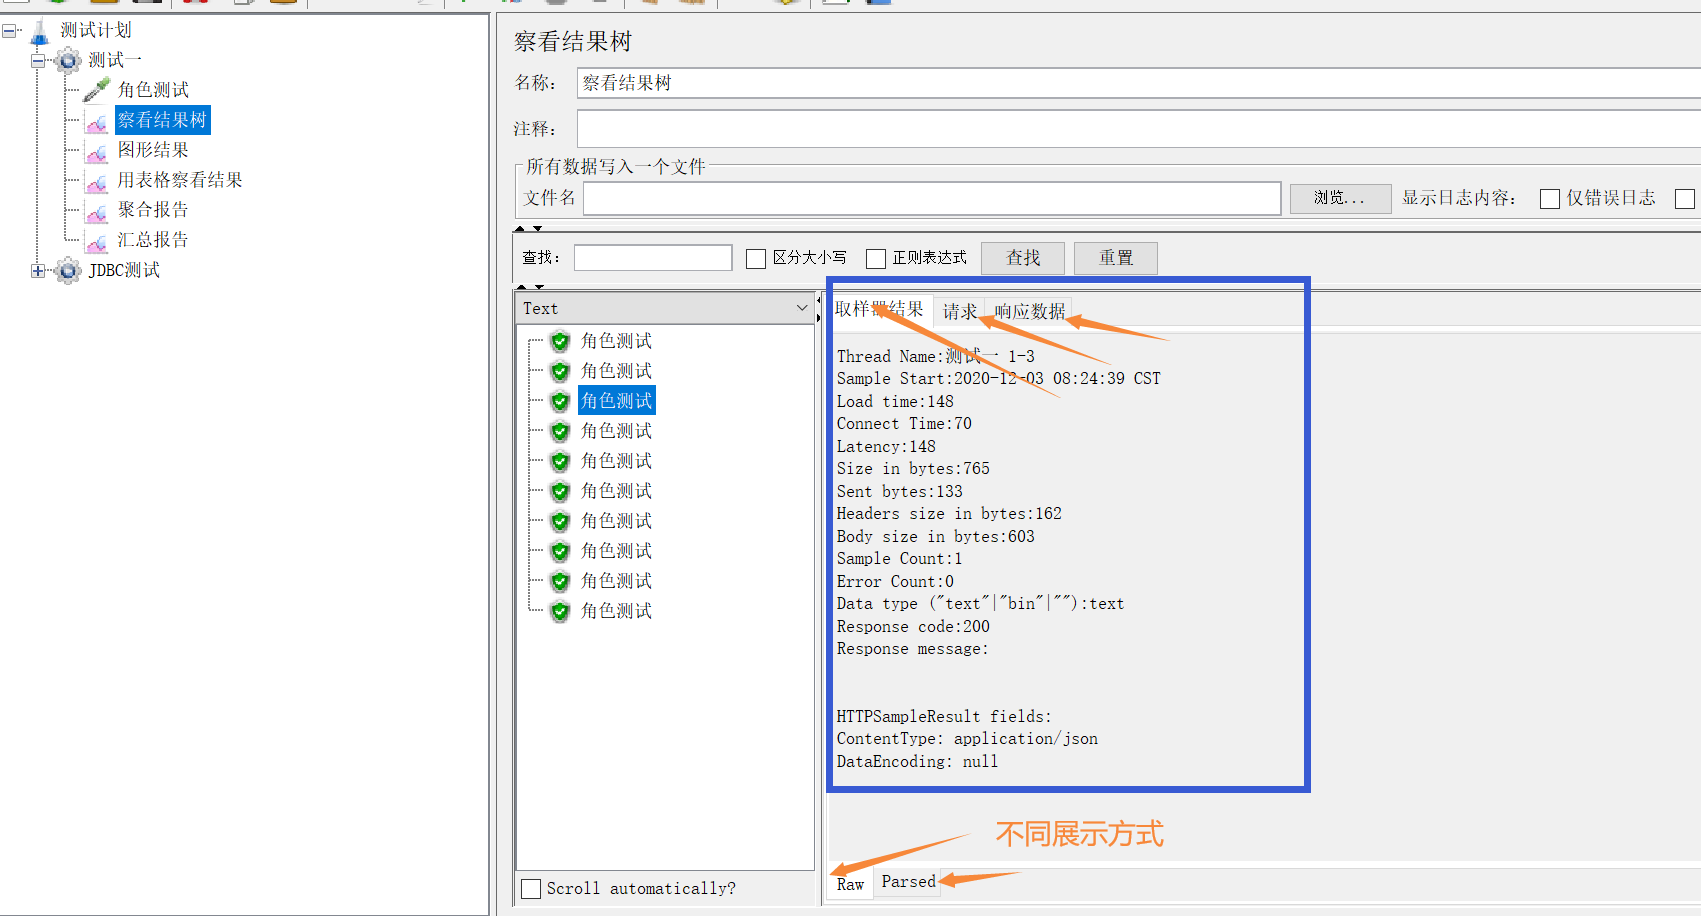Enable the 正则表达式 checkbox
Image resolution: width=1701 pixels, height=916 pixels.
[876, 258]
